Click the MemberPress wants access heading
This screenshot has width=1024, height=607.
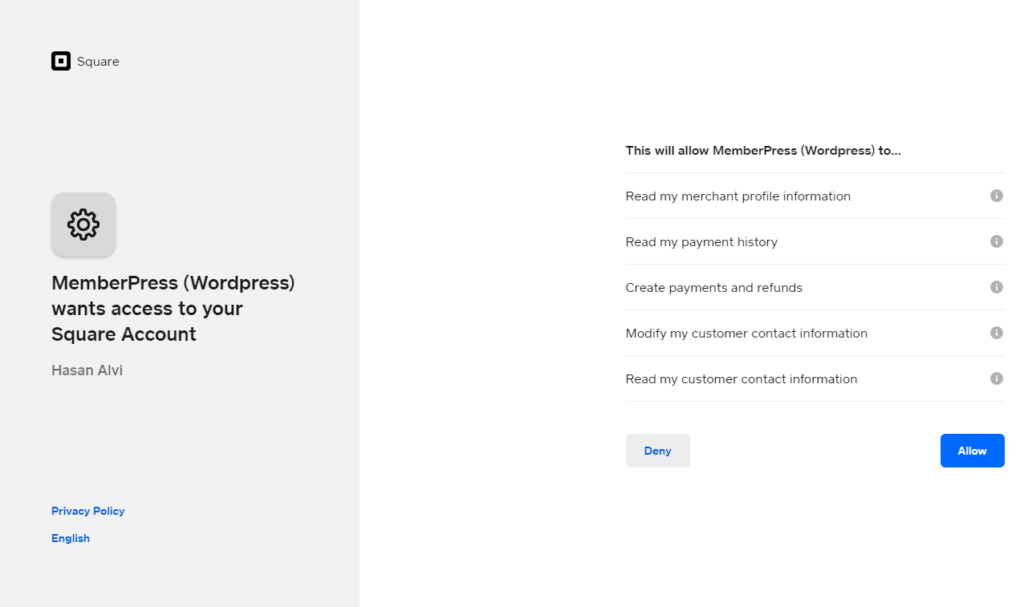coord(172,308)
